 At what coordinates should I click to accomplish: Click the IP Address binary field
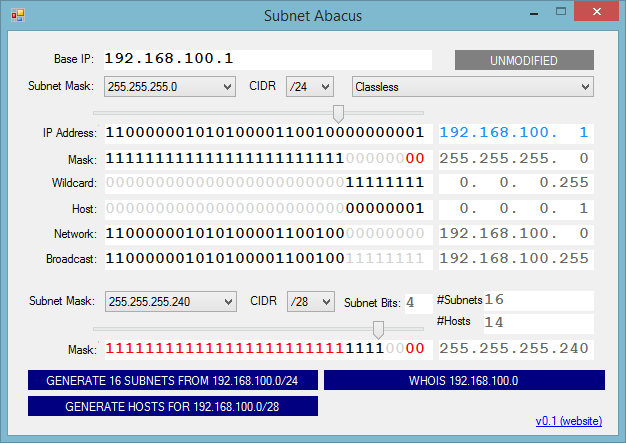click(268, 133)
